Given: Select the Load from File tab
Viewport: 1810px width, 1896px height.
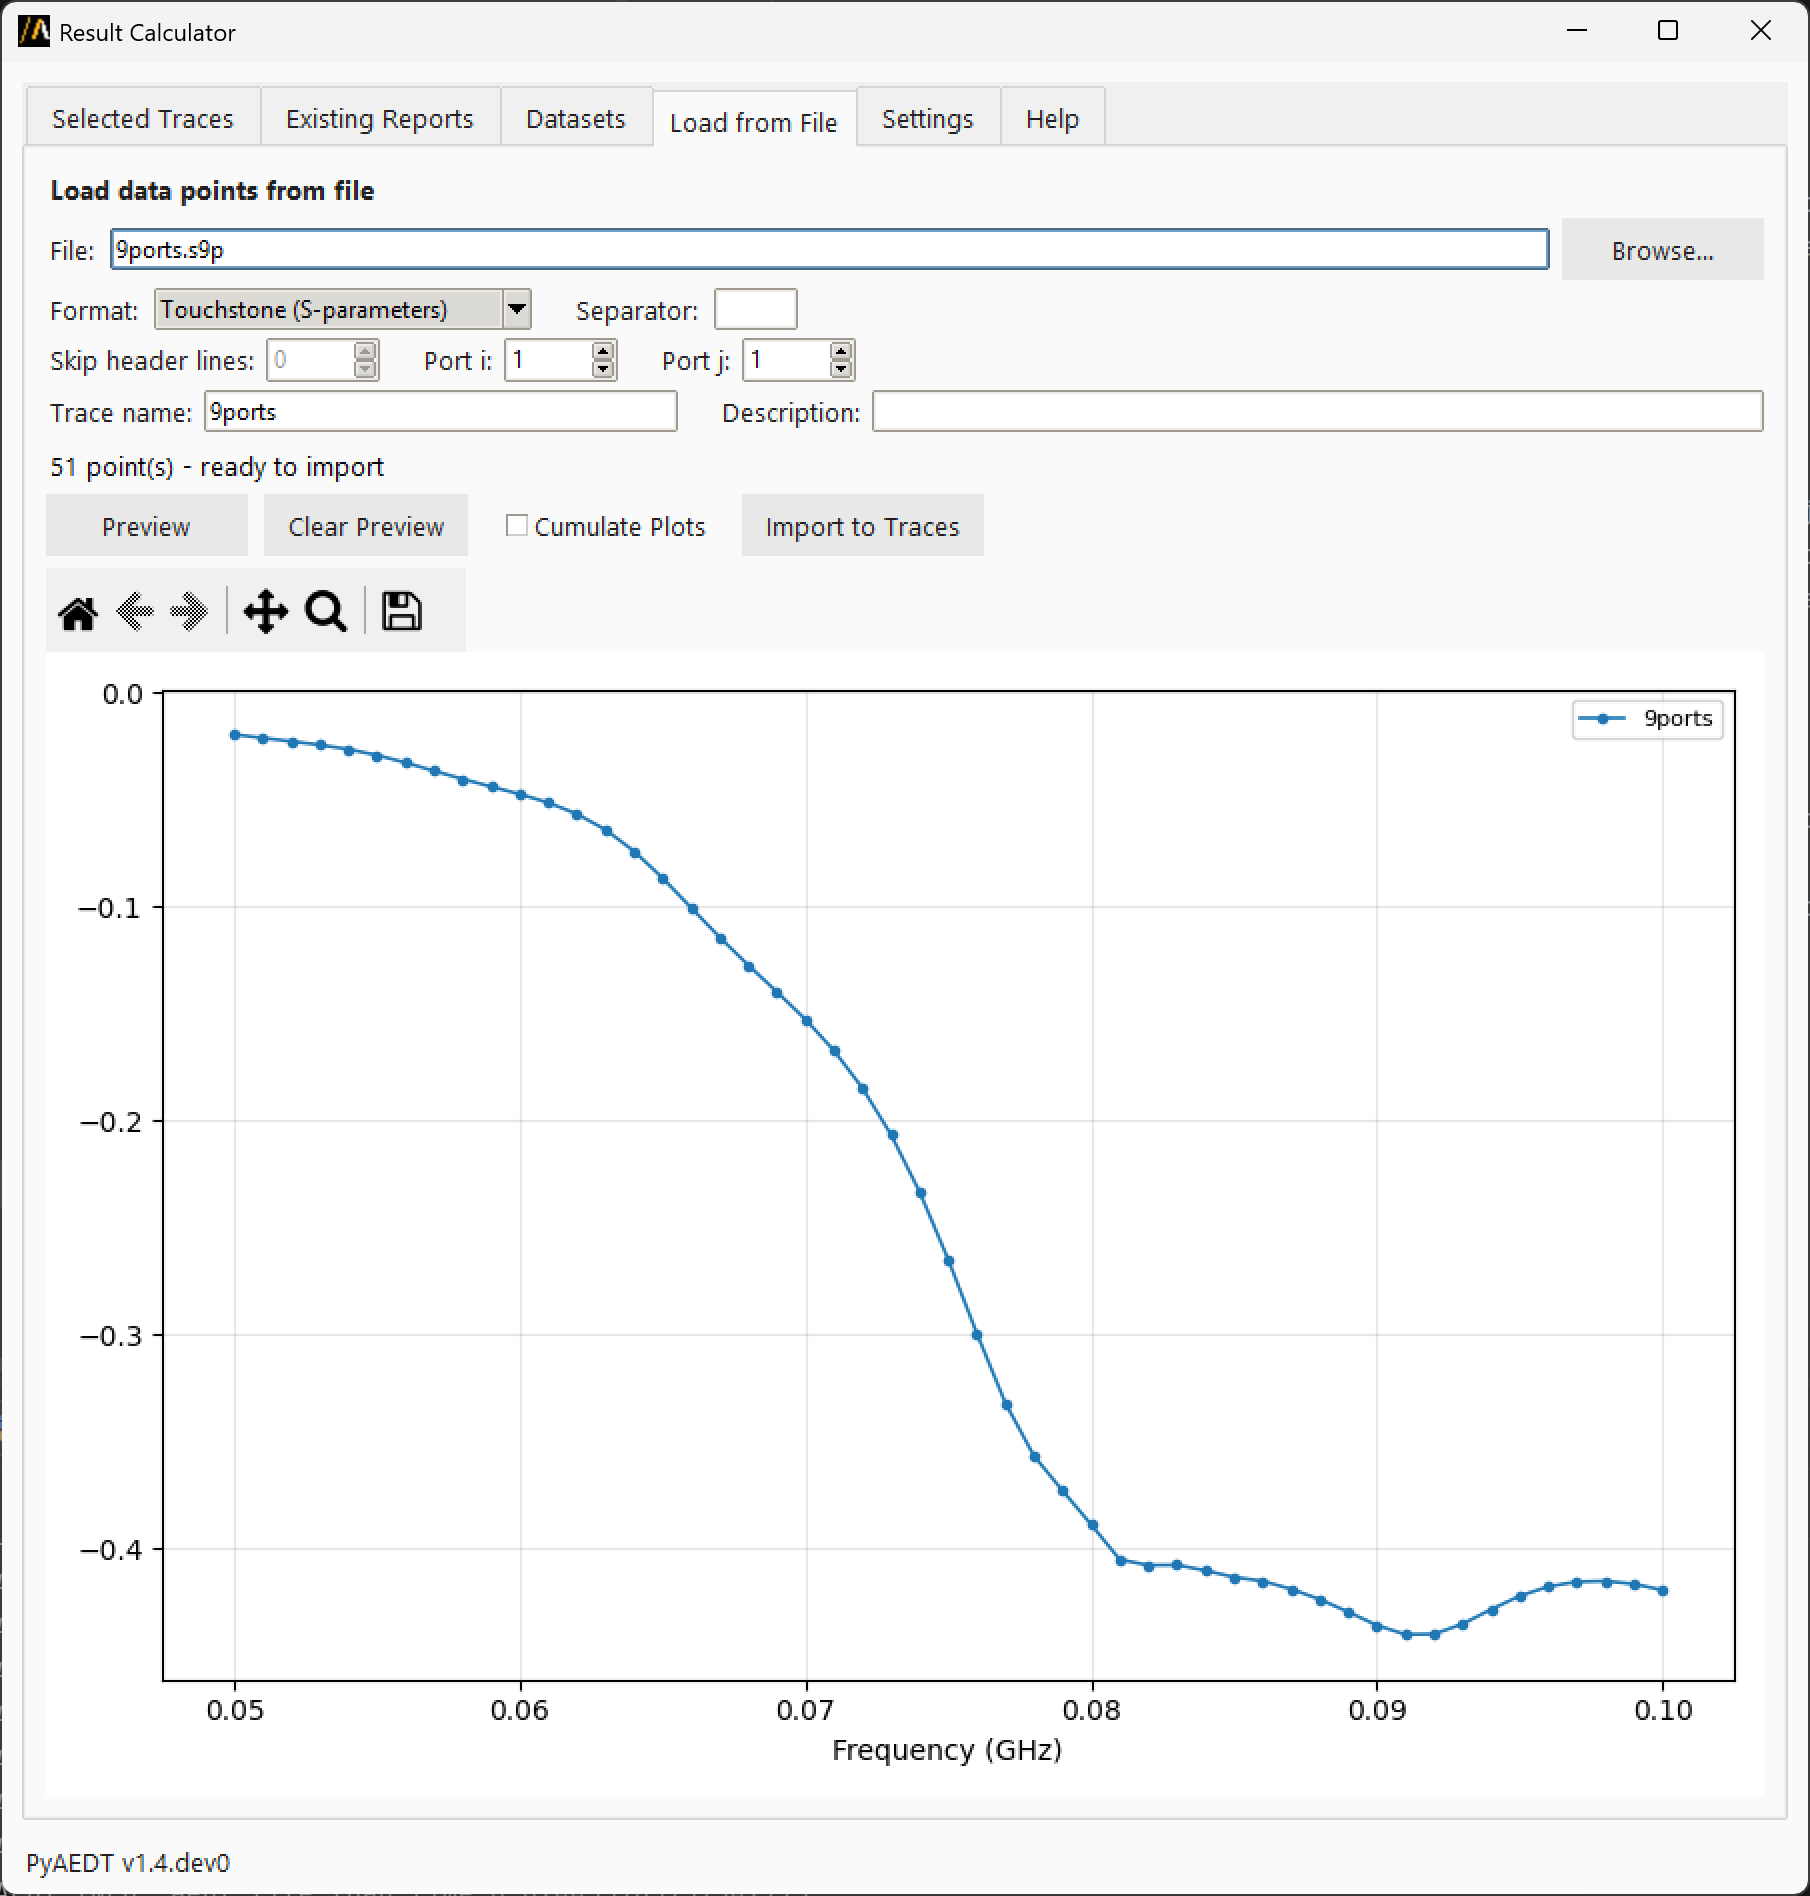Looking at the screenshot, I should [x=754, y=122].
